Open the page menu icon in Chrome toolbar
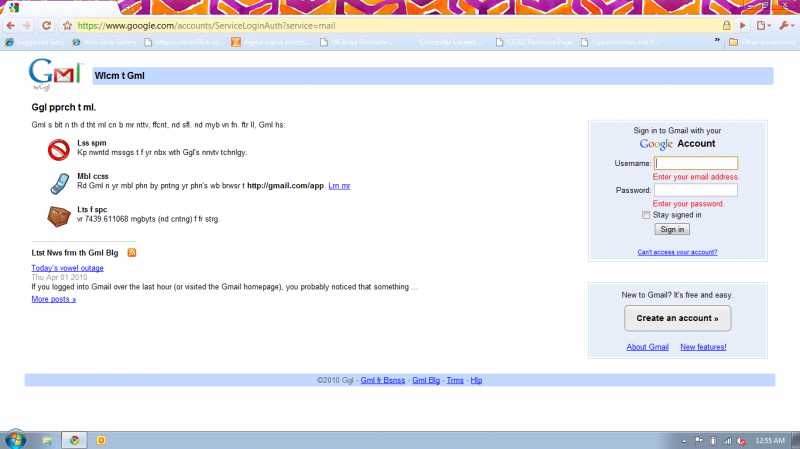 click(763, 26)
